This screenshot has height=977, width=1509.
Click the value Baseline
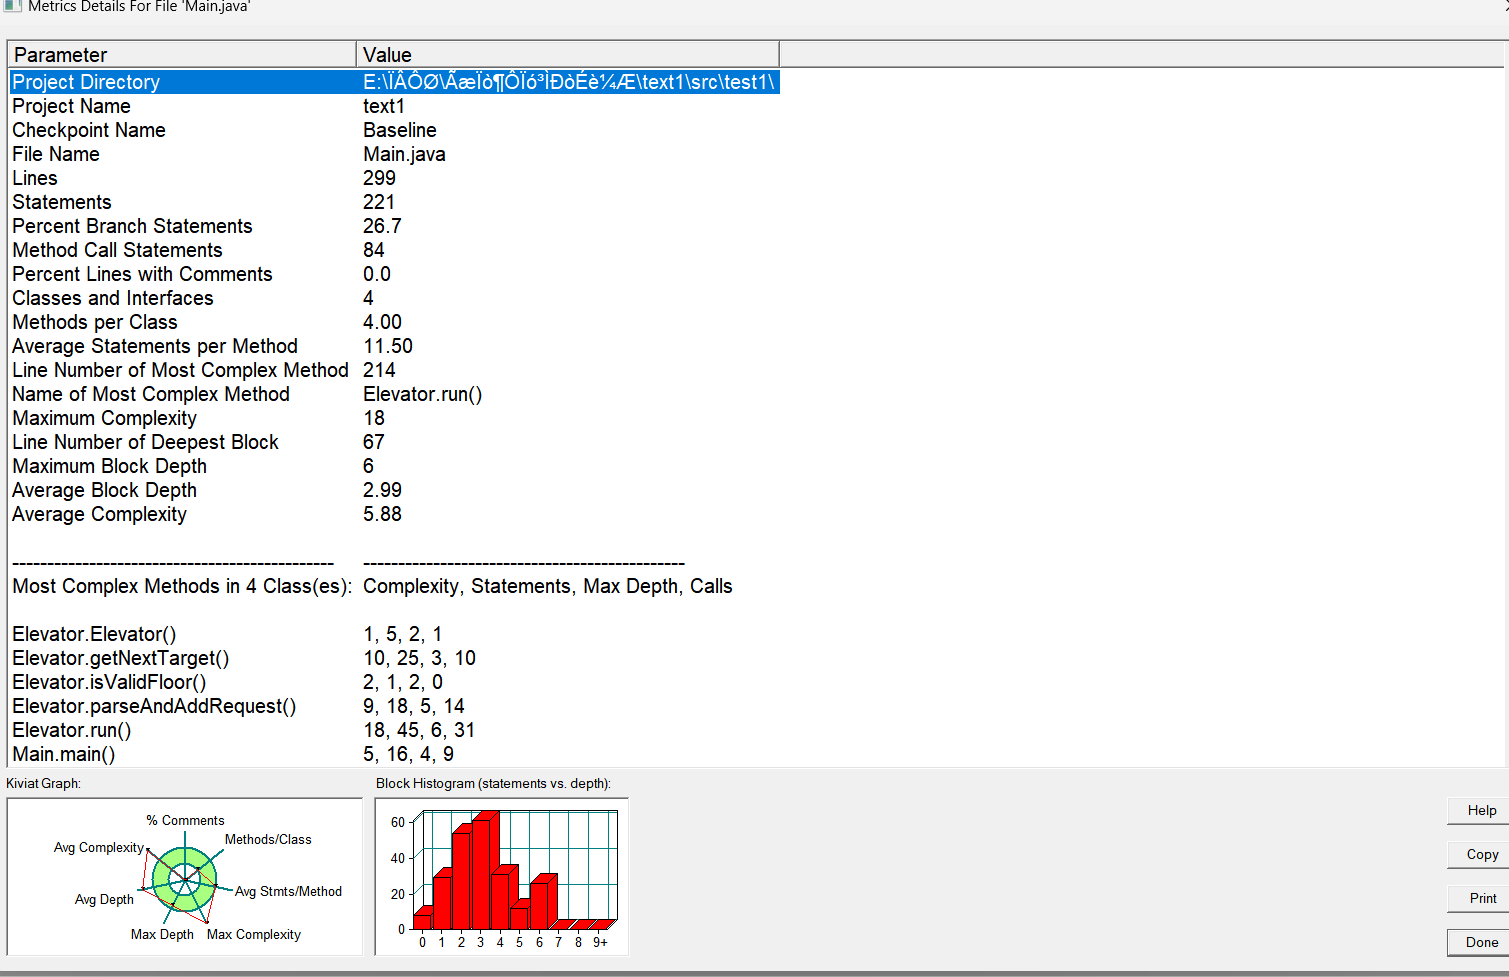point(400,130)
